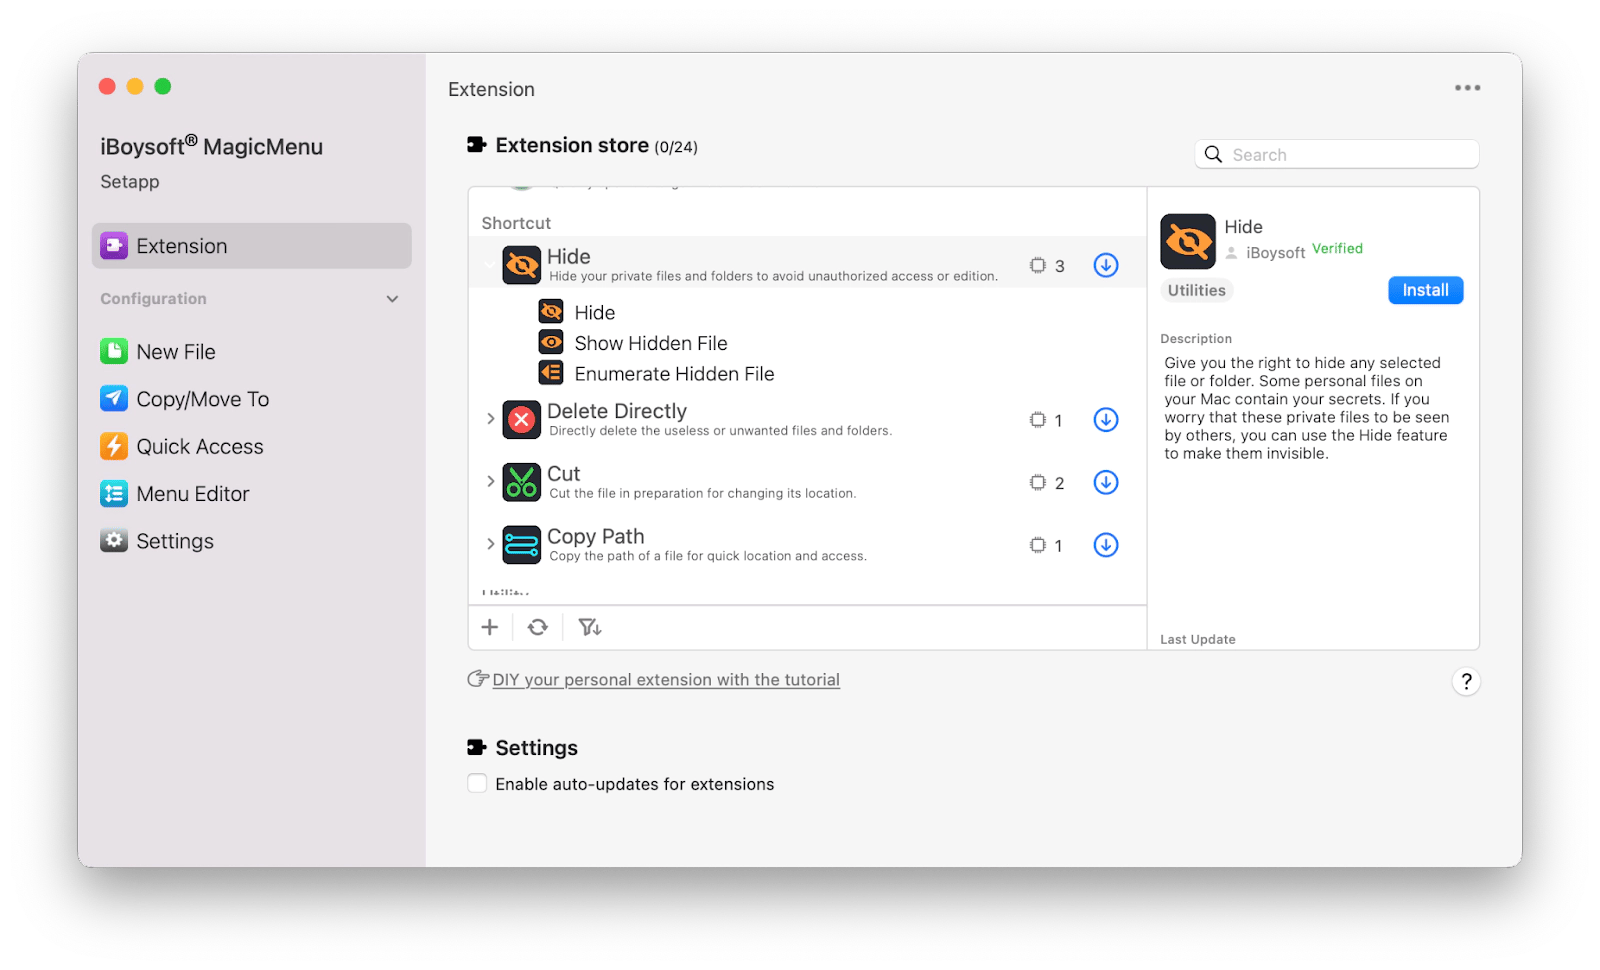Collapse the Configuration section chevron
This screenshot has width=1600, height=970.
392,299
